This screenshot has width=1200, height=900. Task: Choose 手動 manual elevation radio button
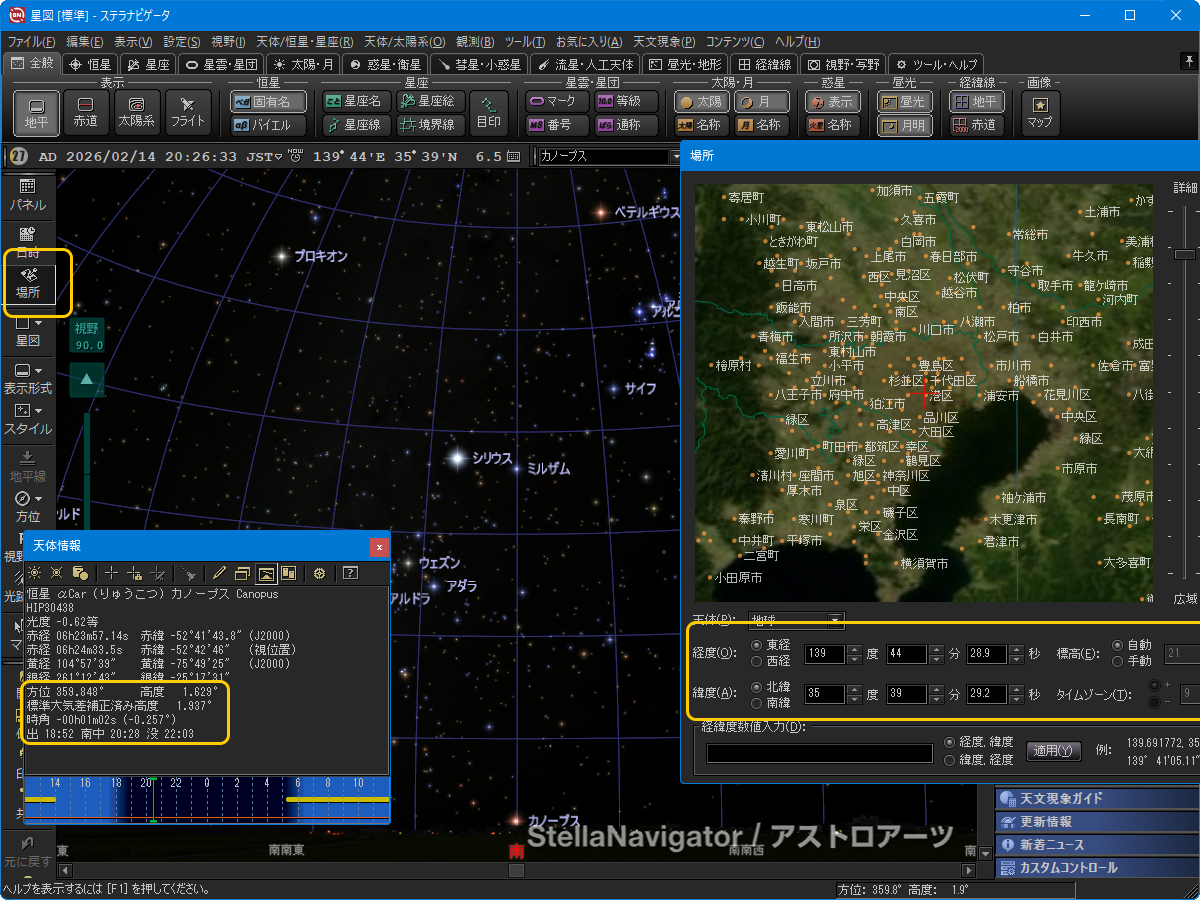1117,661
